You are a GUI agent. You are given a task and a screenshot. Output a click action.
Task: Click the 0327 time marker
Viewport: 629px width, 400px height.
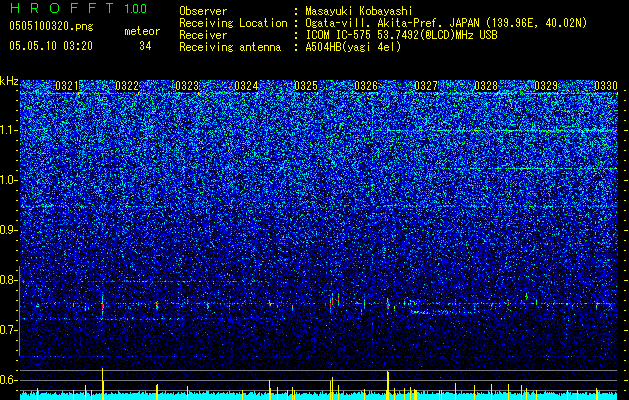(x=426, y=86)
